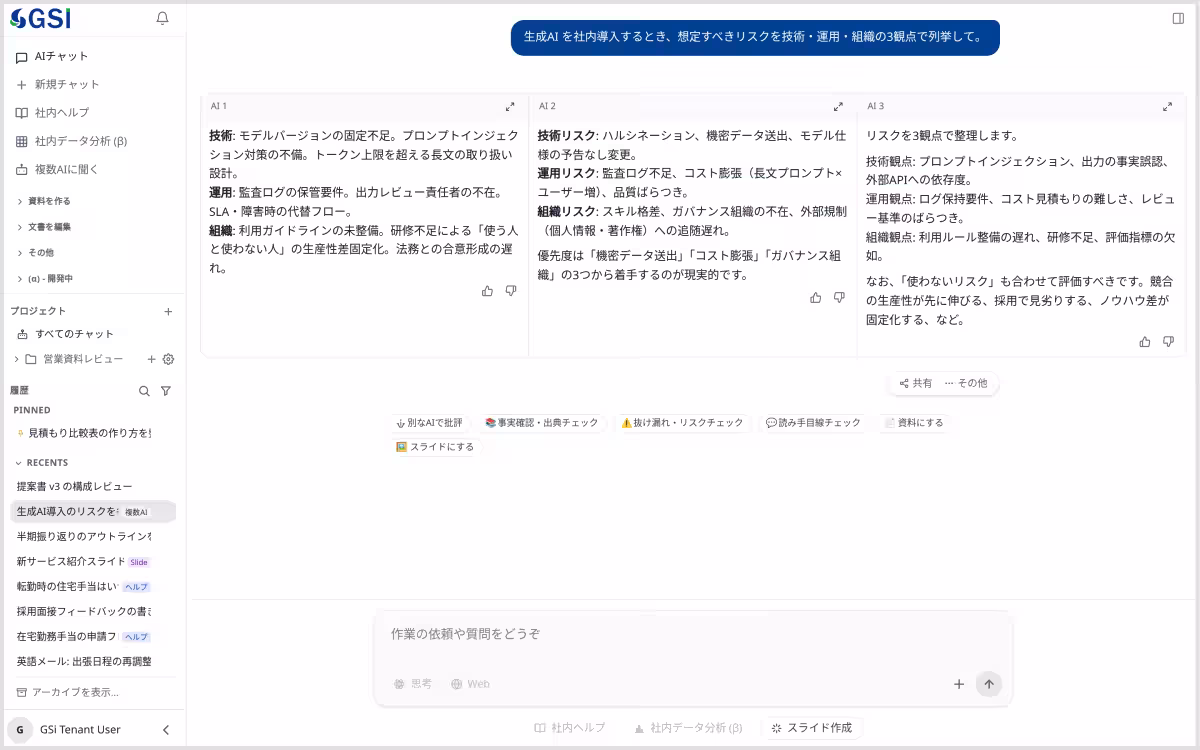Search the chat history
Viewport: 1200px width, 750px height.
coord(144,391)
